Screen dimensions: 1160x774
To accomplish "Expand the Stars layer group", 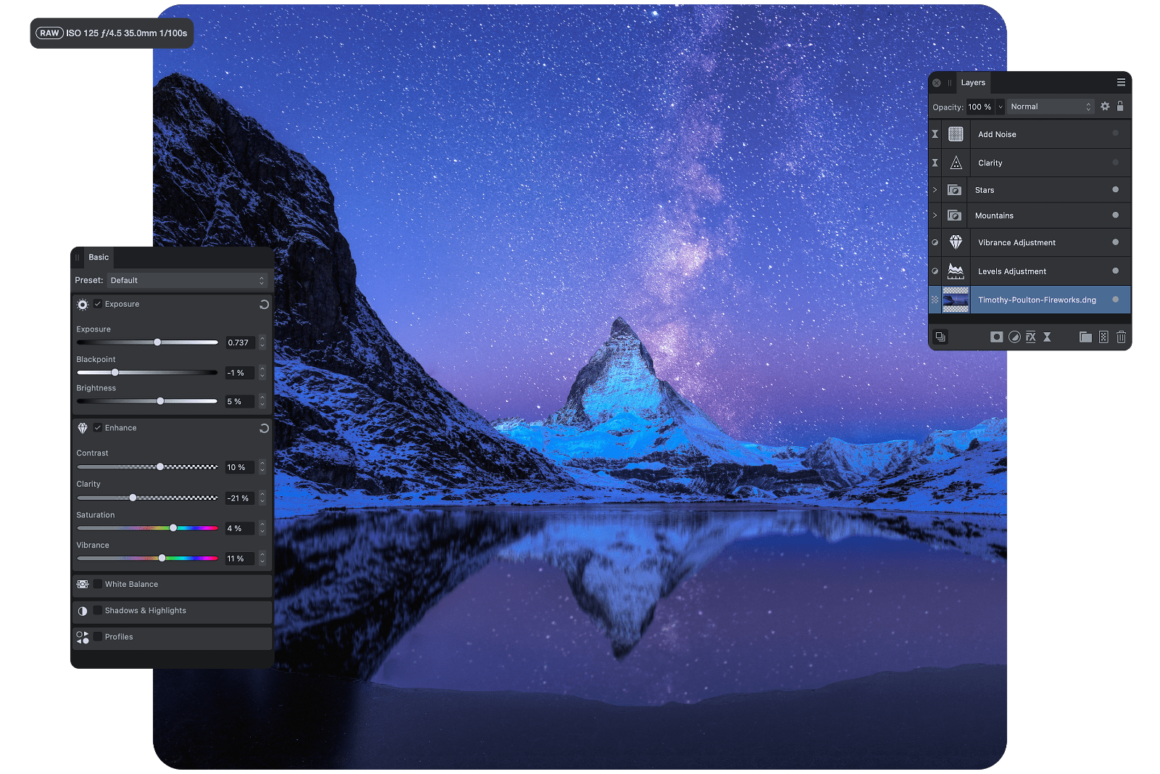I will point(935,190).
